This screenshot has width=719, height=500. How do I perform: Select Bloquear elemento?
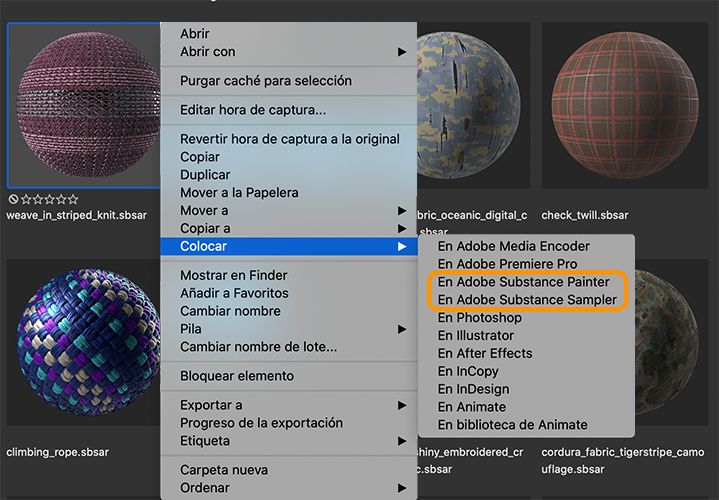click(288, 376)
